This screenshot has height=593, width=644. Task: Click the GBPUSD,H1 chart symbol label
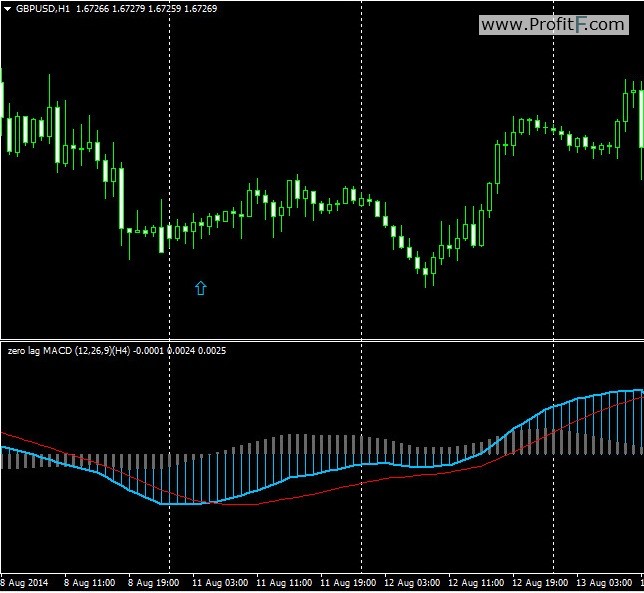pos(43,9)
